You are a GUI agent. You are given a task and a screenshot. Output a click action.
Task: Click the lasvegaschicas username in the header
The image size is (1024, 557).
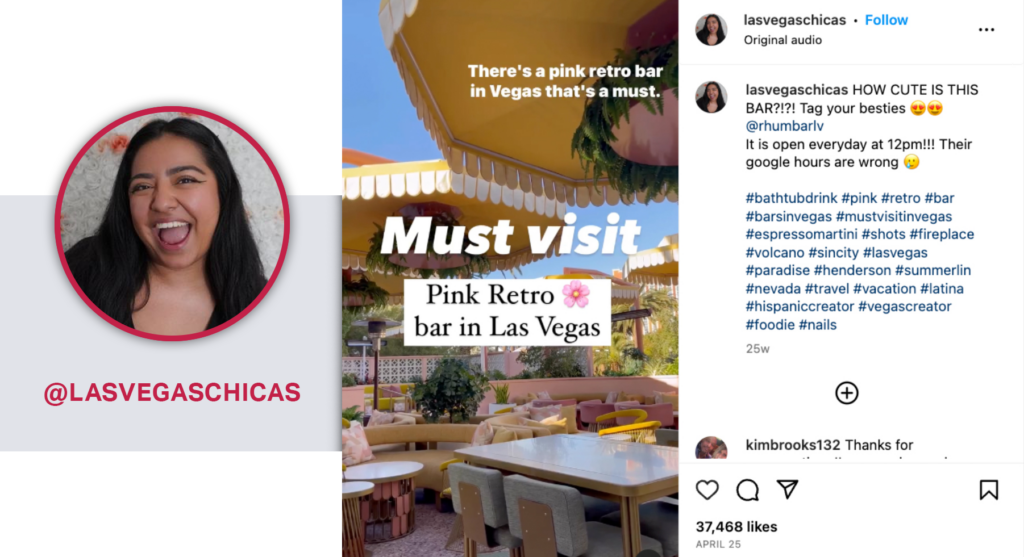[795, 20]
